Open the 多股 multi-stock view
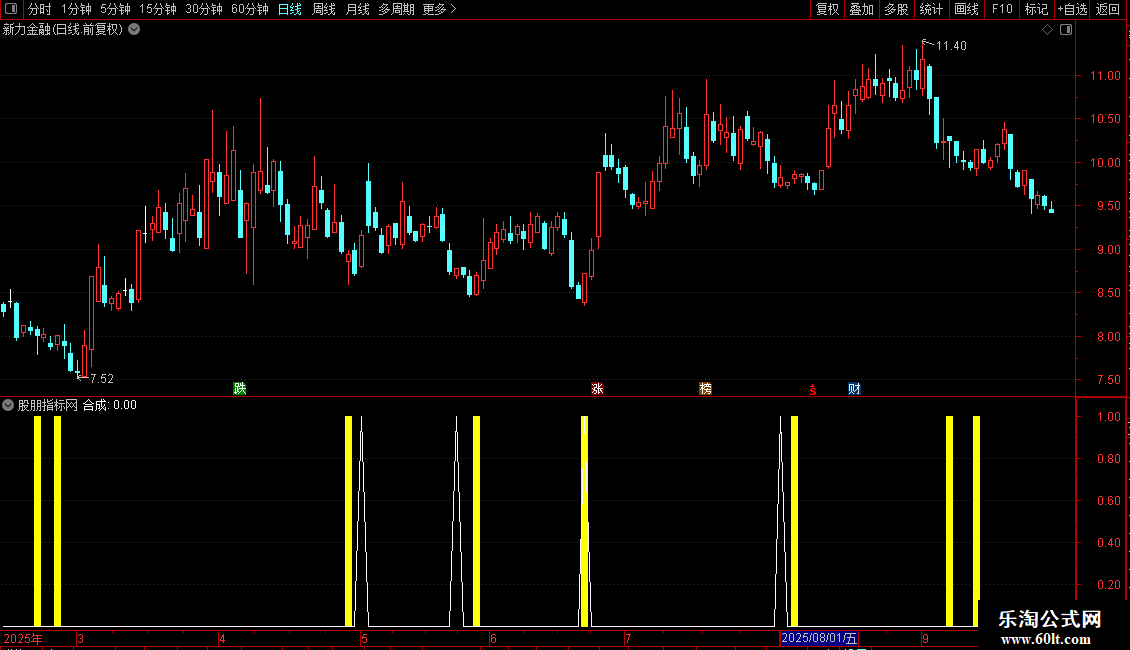Viewport: 1130px width, 650px height. click(896, 9)
